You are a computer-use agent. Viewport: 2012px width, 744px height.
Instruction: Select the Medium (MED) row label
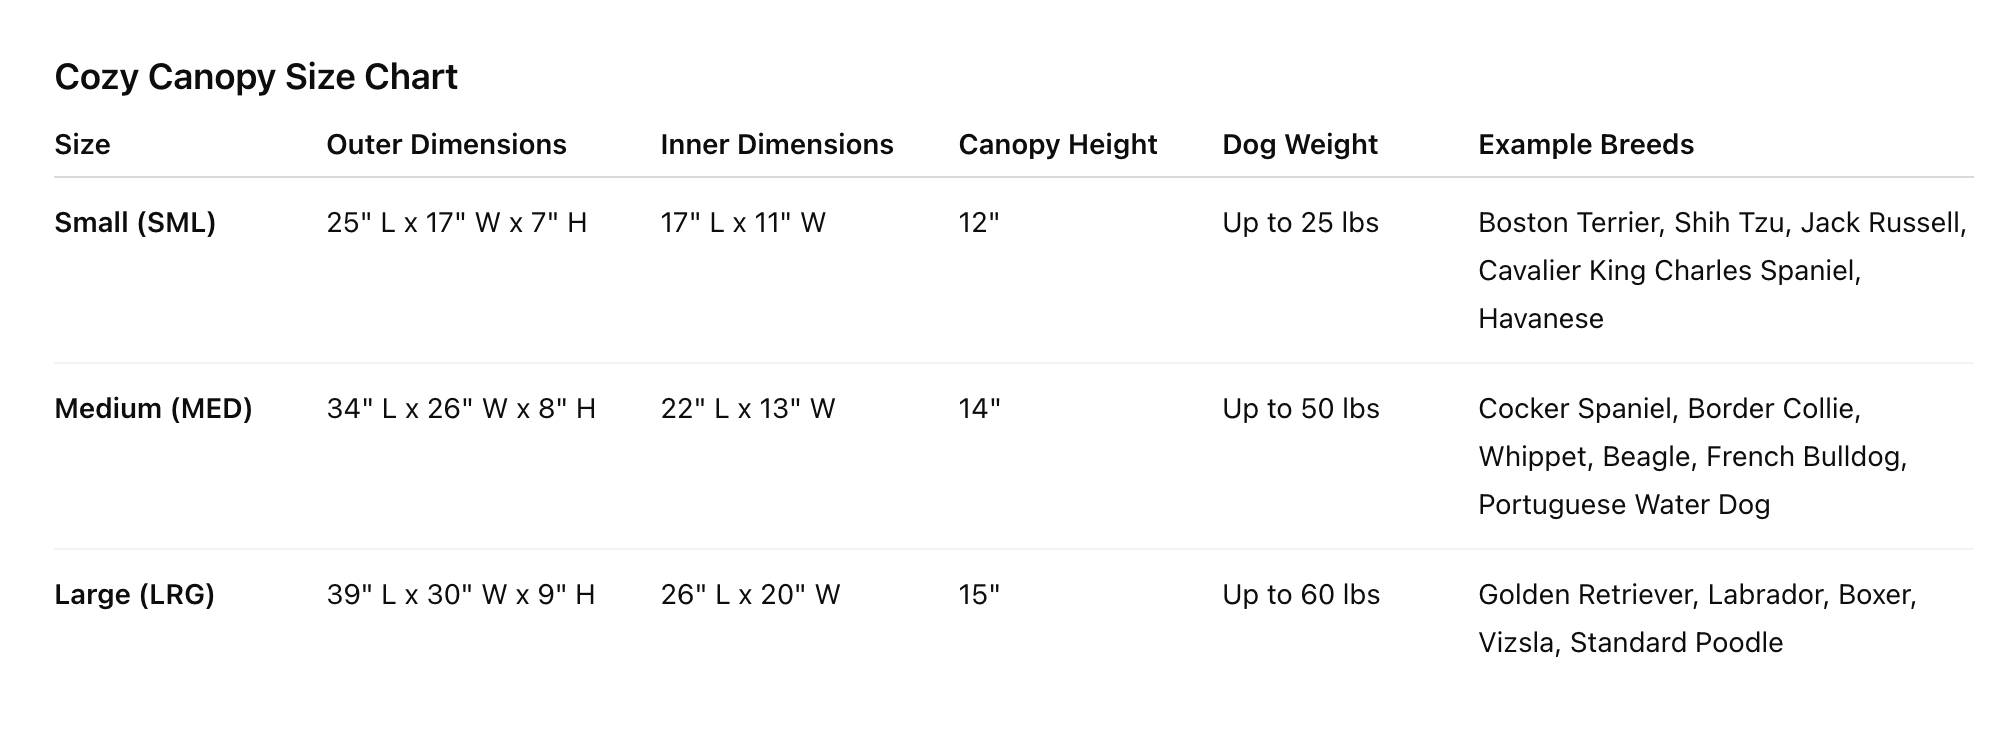[x=153, y=409]
